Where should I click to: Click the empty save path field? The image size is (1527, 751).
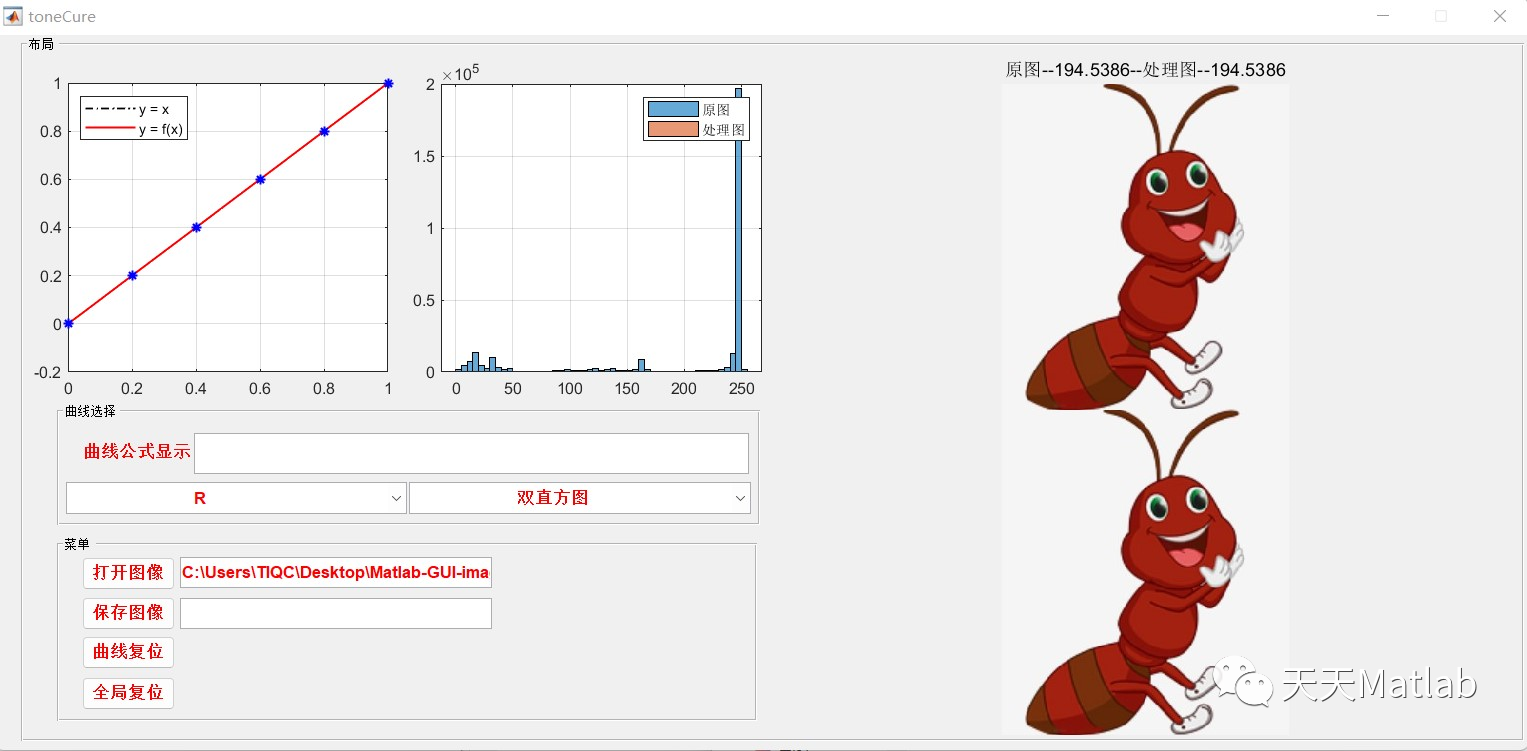tap(336, 613)
